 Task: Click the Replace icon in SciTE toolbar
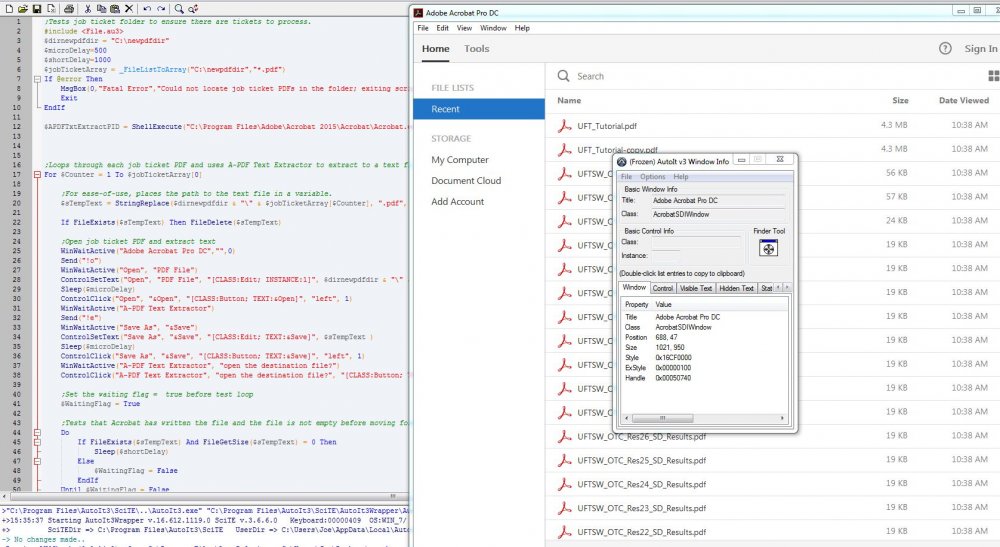pyautogui.click(x=193, y=8)
